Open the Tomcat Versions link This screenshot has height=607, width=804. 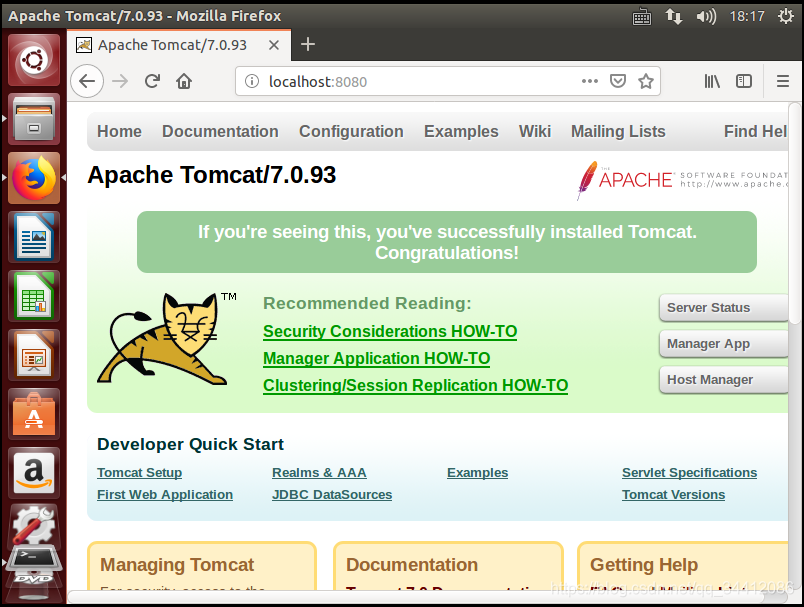(673, 495)
